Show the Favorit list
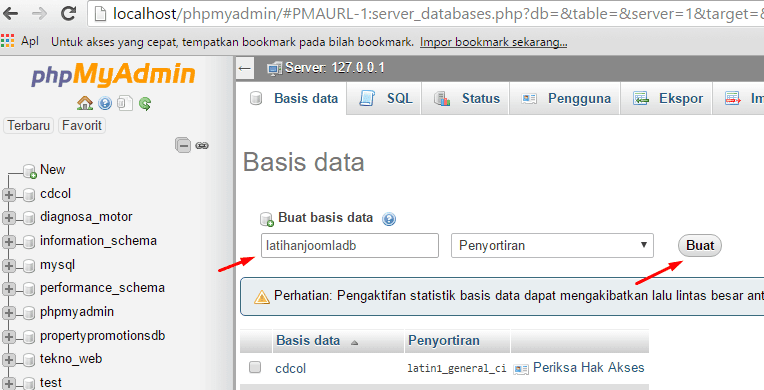Image resolution: width=764 pixels, height=390 pixels. tap(82, 125)
